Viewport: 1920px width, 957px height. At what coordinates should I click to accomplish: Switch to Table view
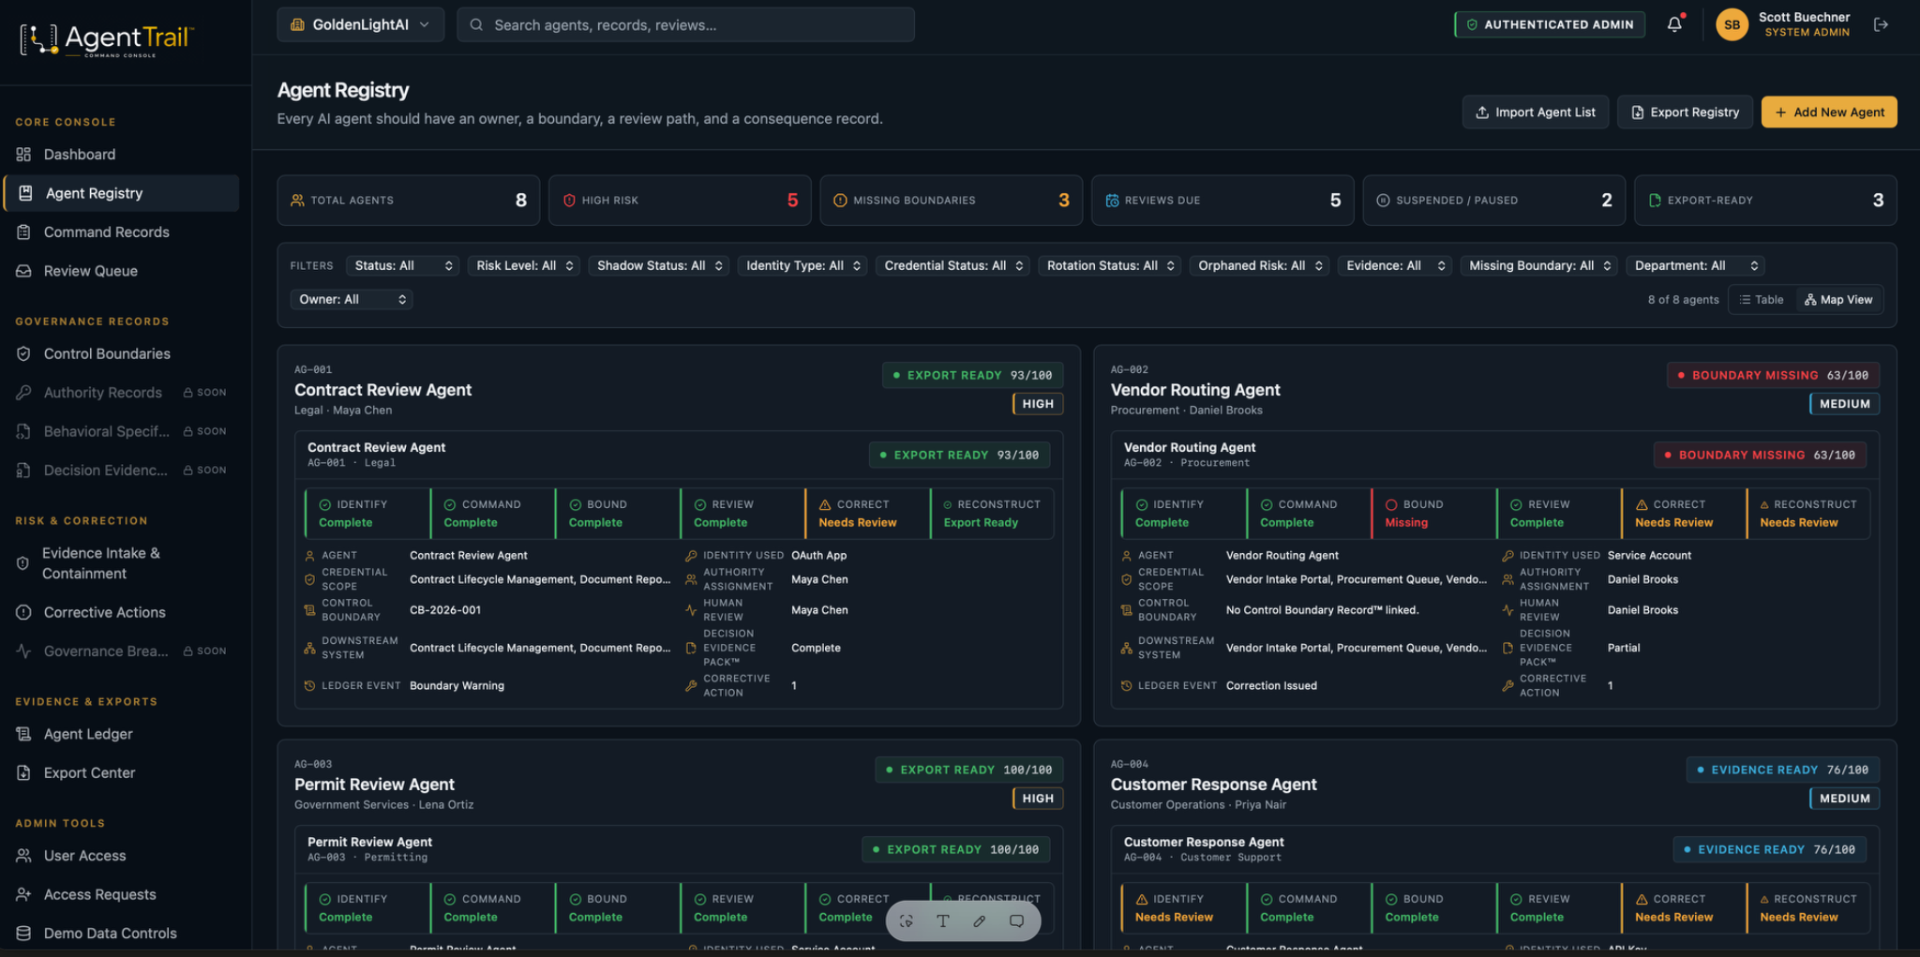pos(1762,300)
